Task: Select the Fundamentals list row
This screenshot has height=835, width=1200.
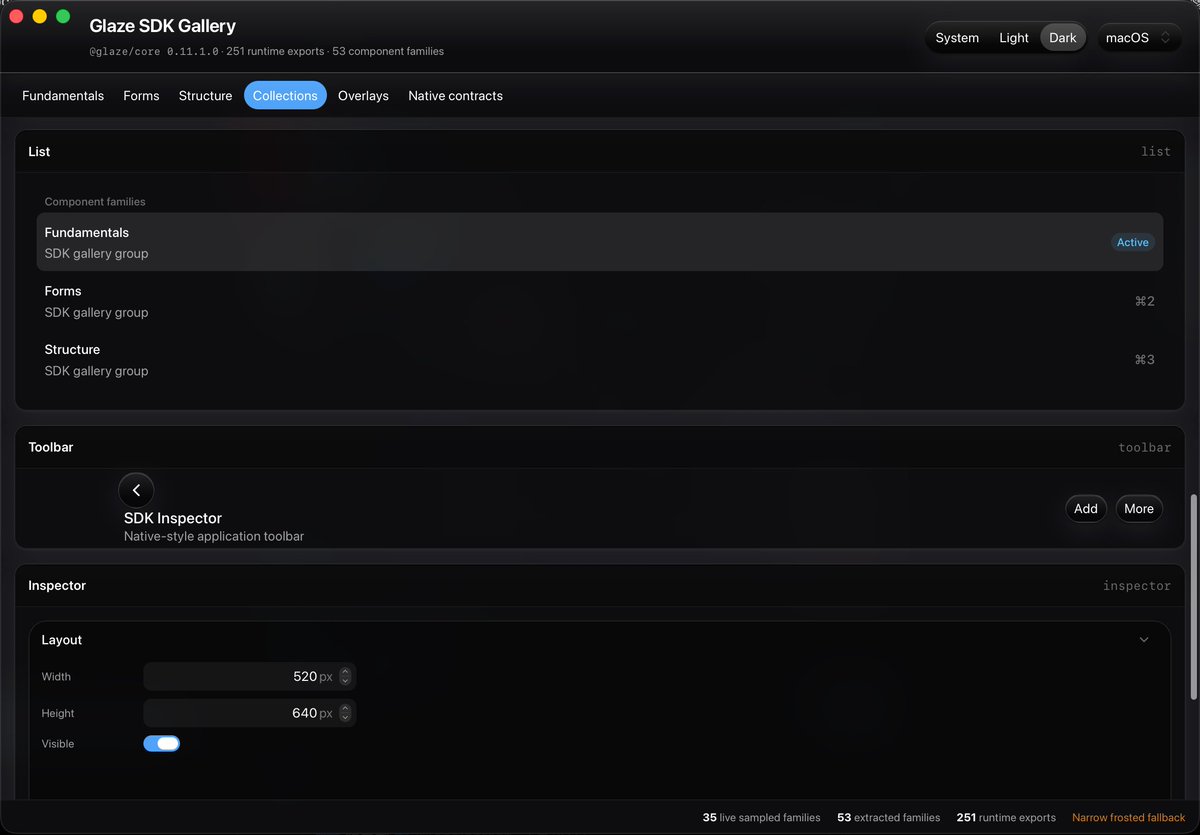Action: (600, 242)
